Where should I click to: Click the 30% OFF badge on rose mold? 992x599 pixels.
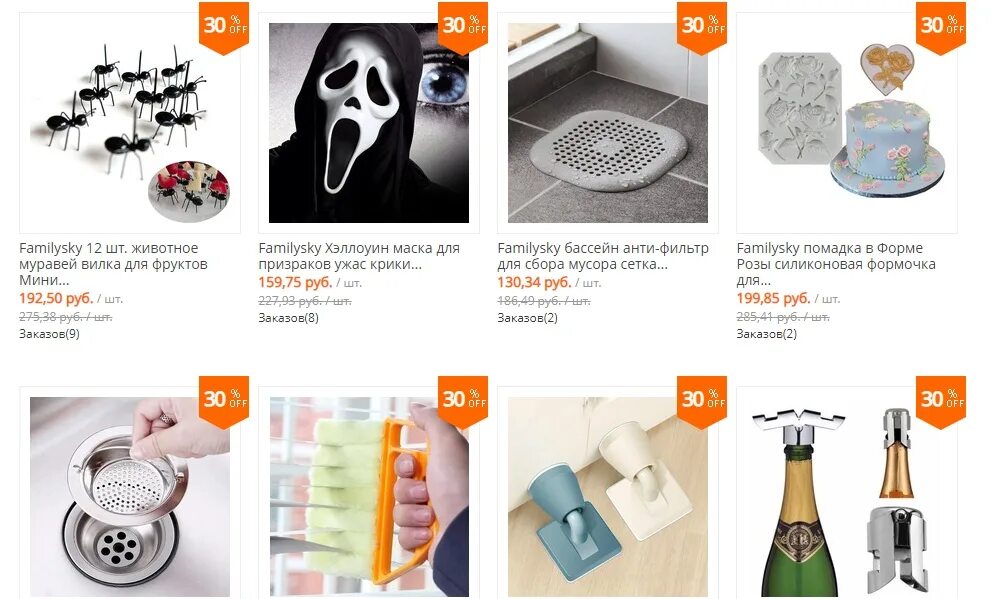click(x=941, y=27)
